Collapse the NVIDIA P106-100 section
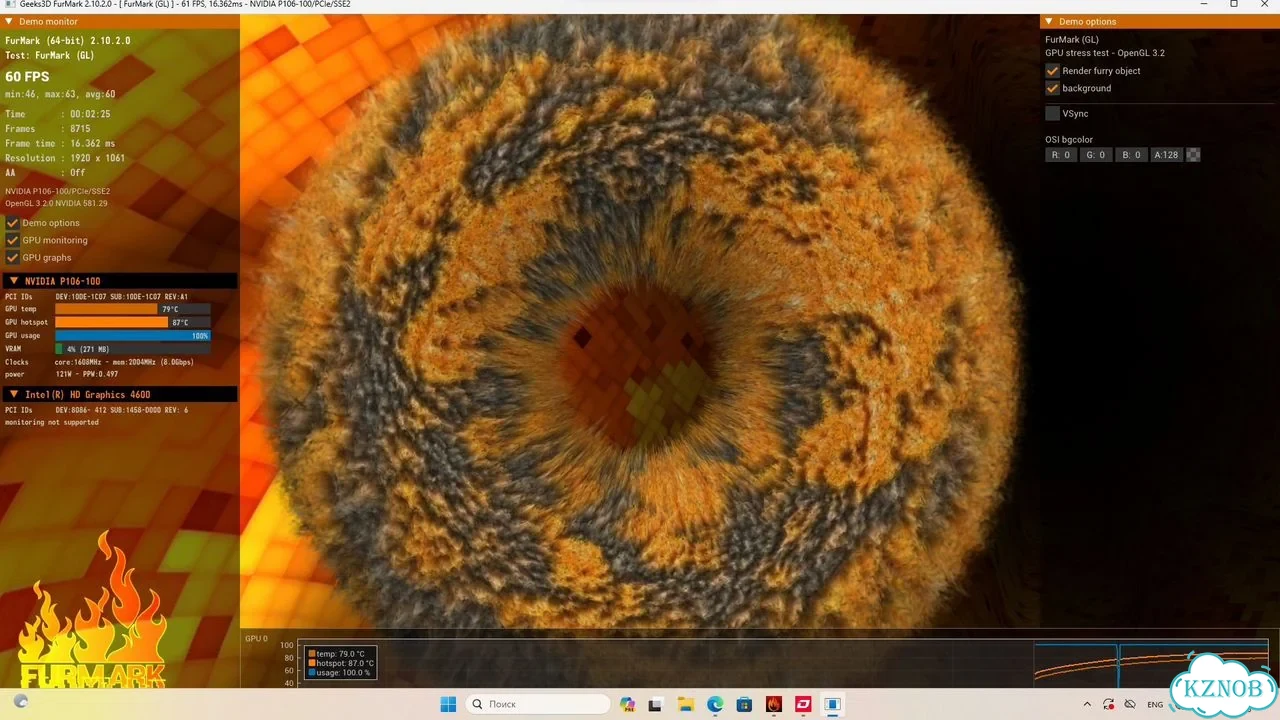Viewport: 1280px width, 720px height. [x=12, y=281]
